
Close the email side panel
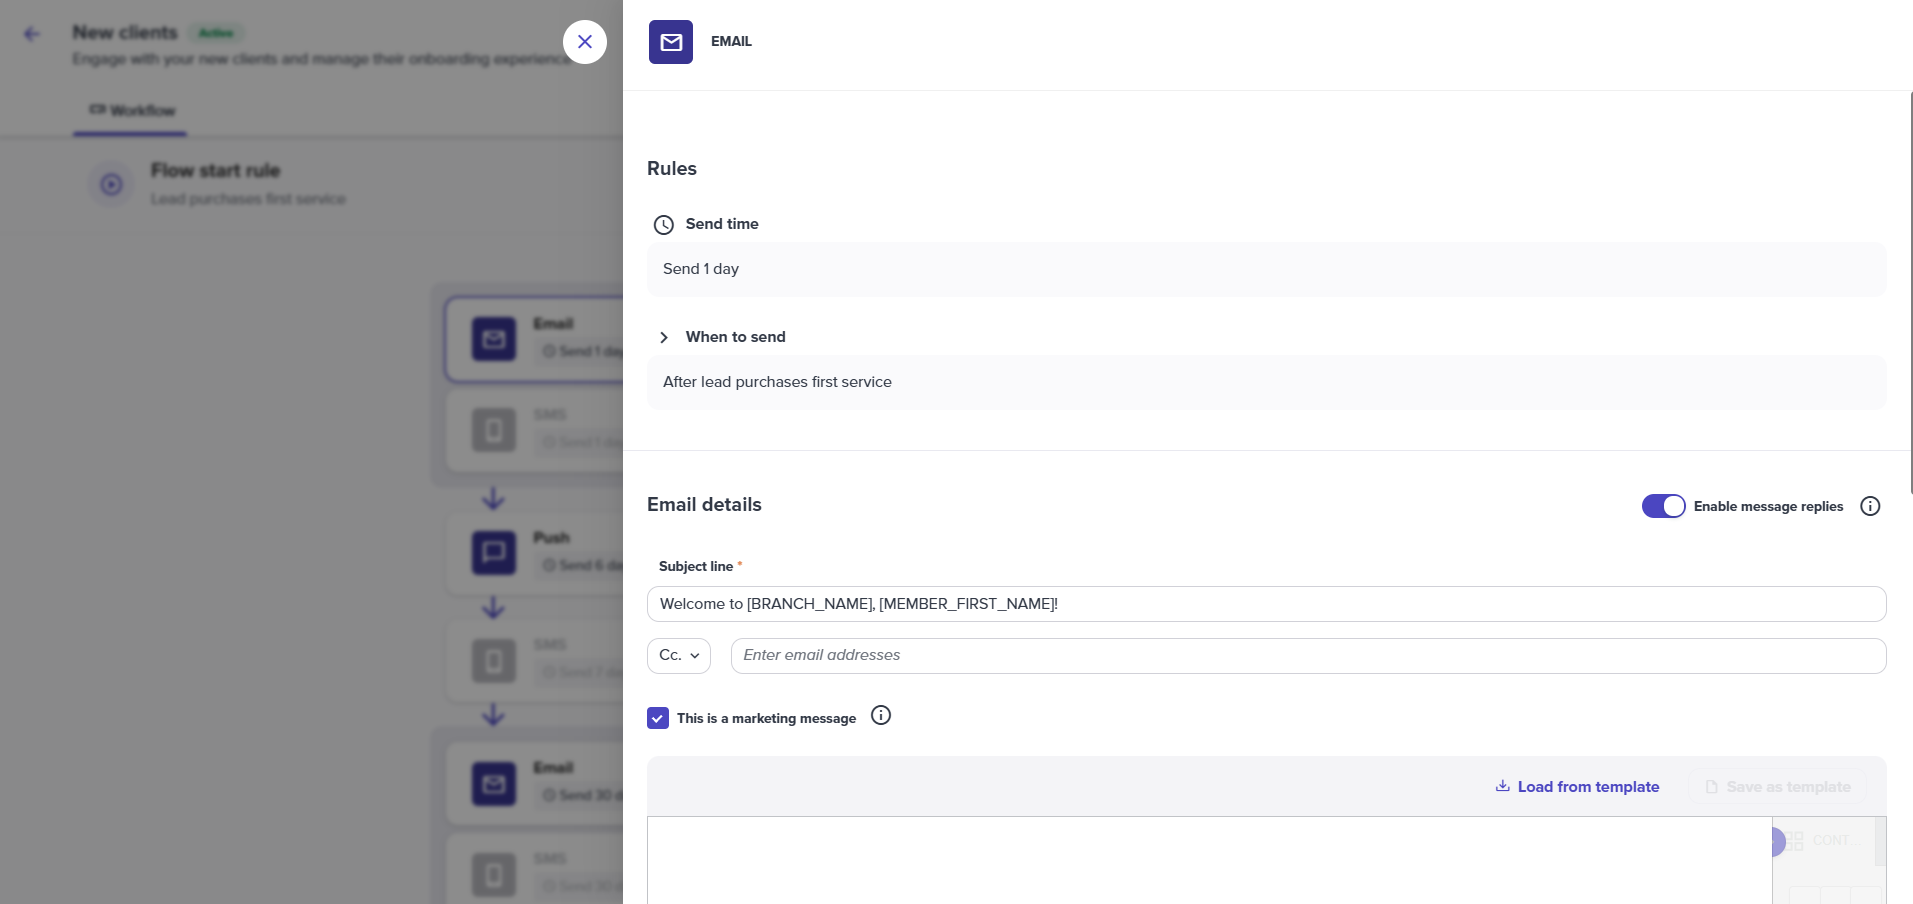click(585, 42)
